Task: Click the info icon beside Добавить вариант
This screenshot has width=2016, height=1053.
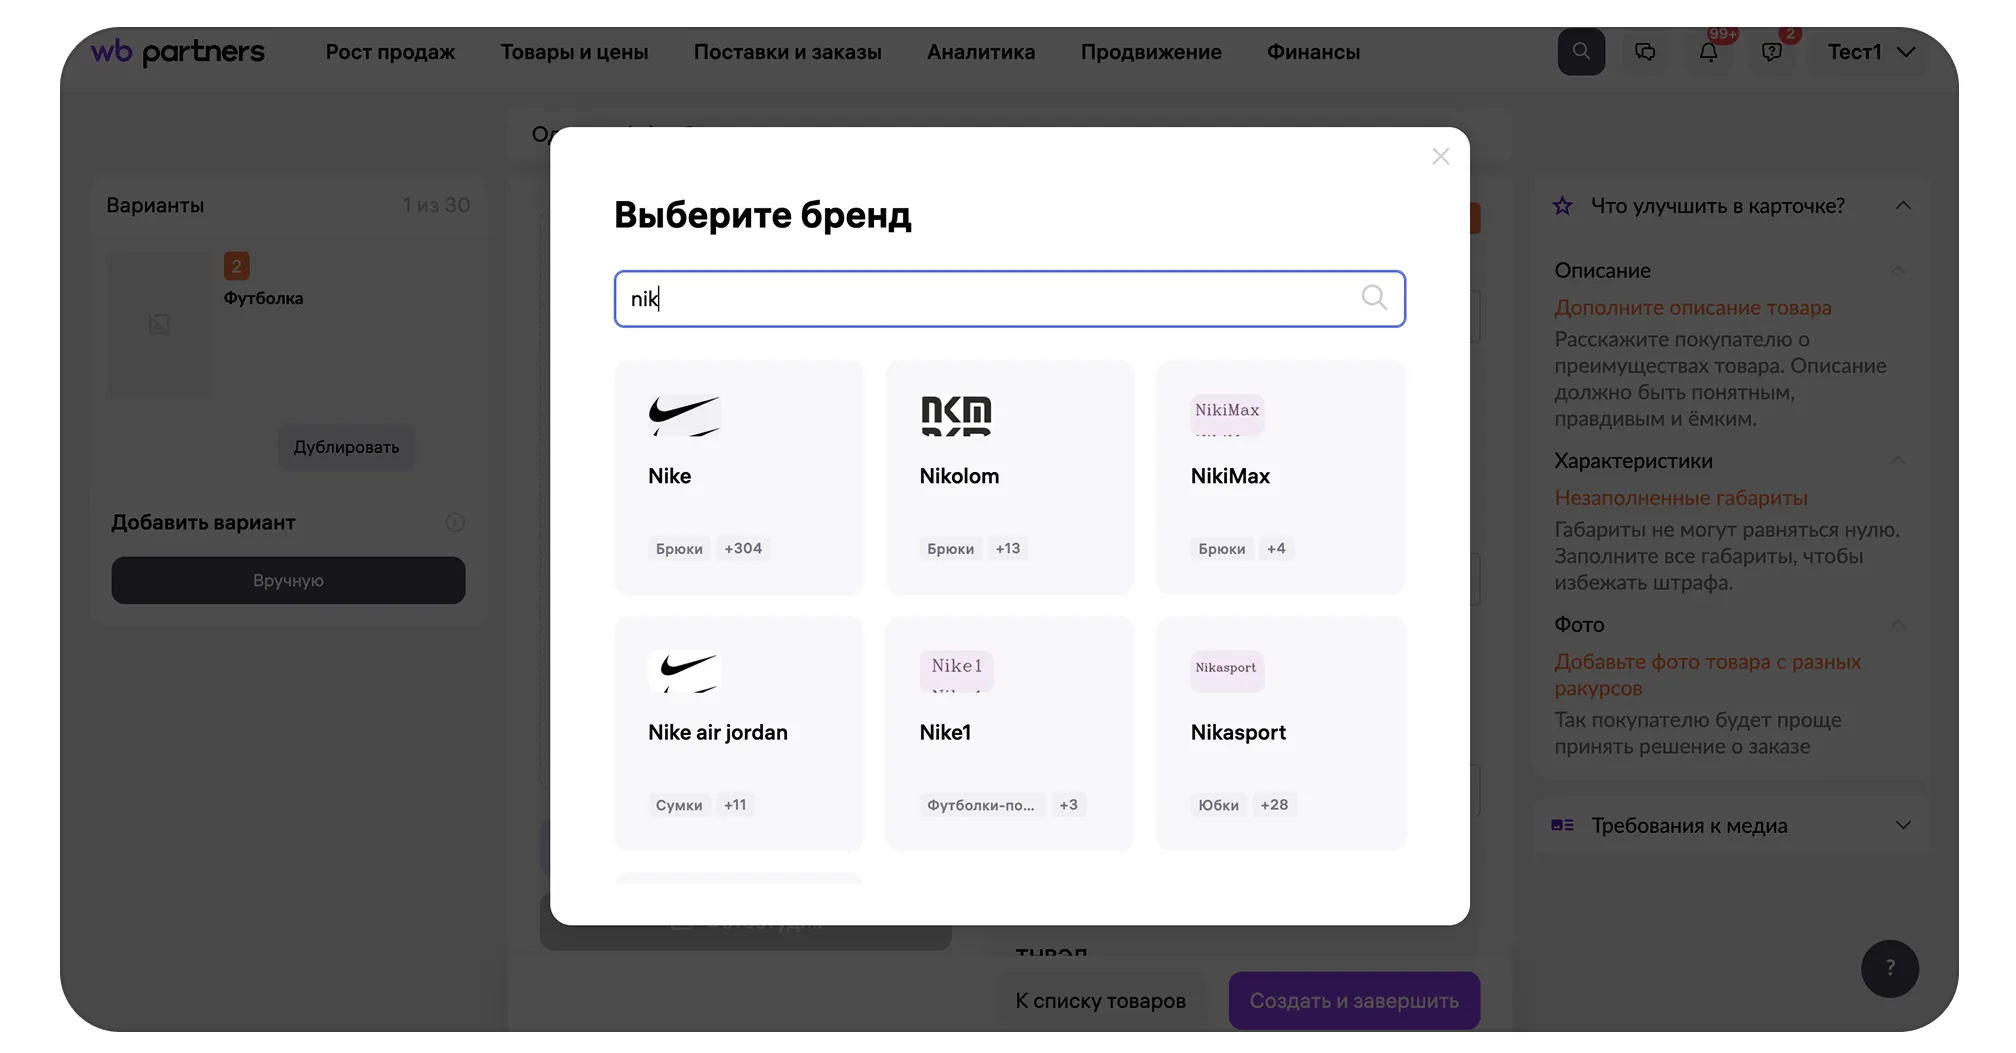Action: [455, 522]
